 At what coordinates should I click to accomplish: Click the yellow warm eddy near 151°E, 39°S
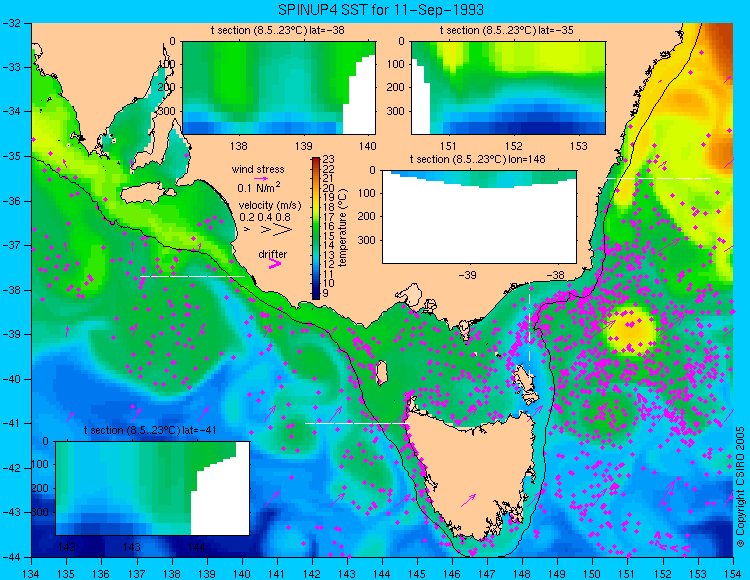(630, 330)
